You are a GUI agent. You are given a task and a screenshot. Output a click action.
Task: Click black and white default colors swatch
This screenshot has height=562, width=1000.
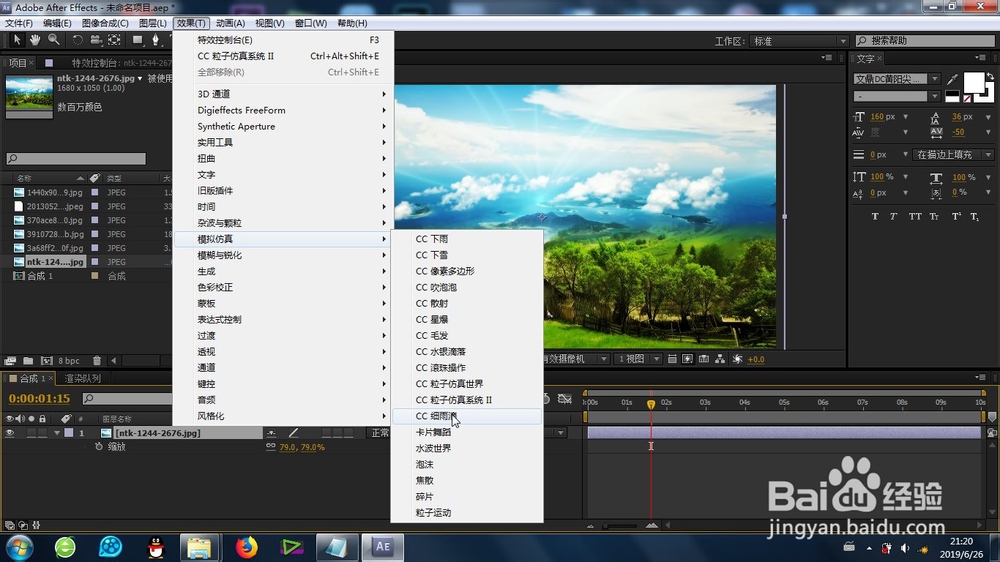[952, 96]
